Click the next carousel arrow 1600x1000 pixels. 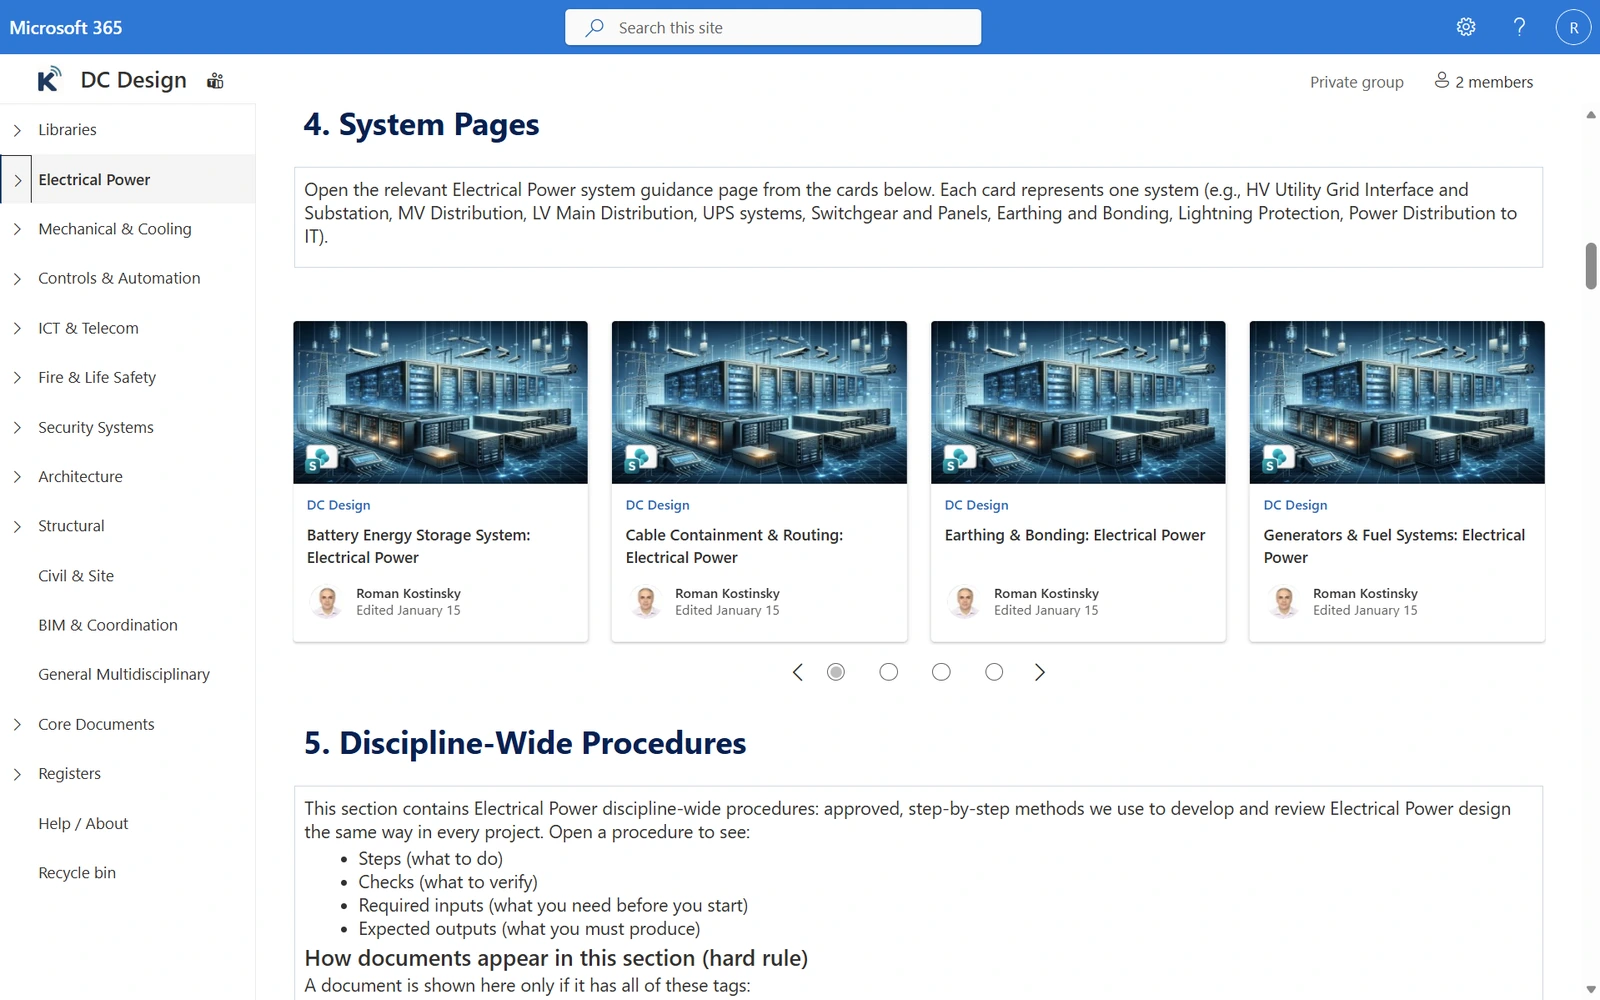click(1040, 672)
